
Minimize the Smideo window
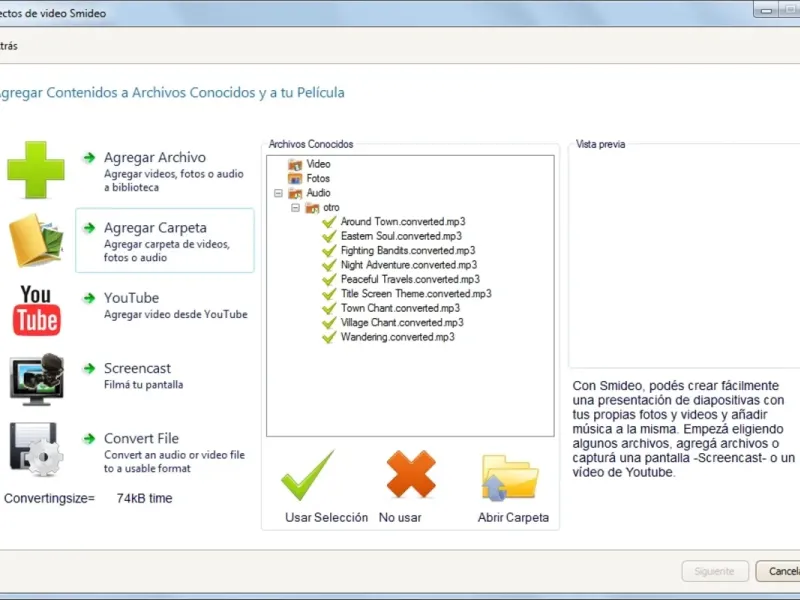coord(766,10)
